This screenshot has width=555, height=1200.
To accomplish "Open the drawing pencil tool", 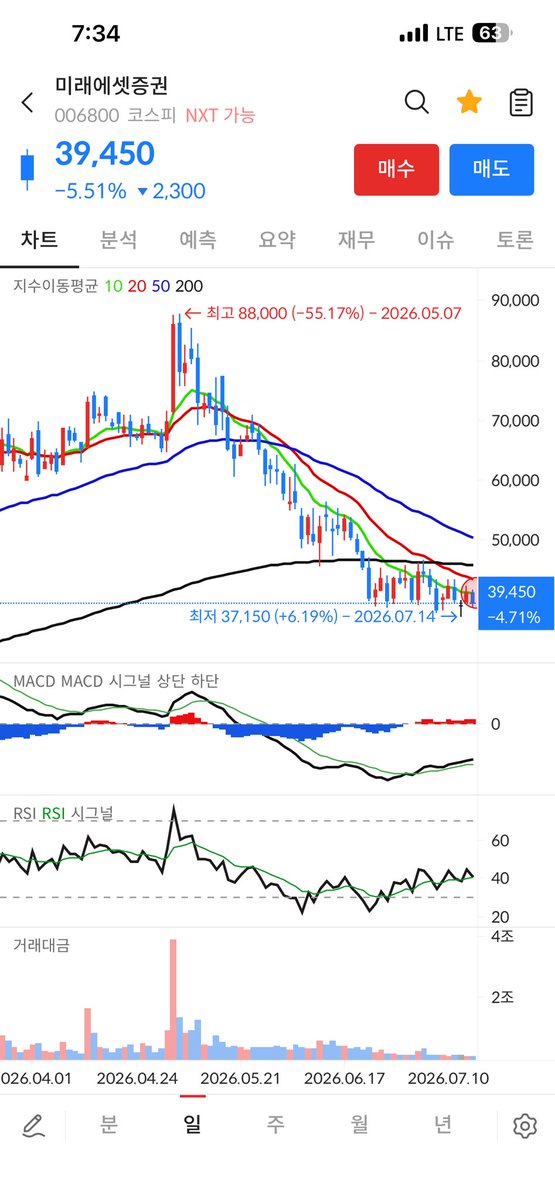I will tap(34, 1125).
